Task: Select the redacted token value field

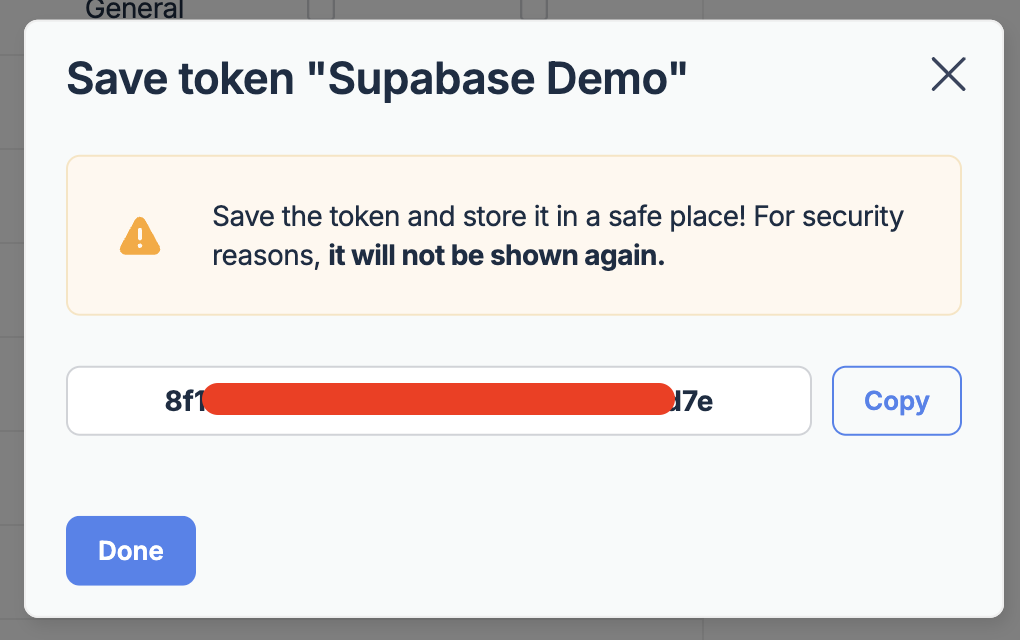Action: pyautogui.click(x=438, y=400)
